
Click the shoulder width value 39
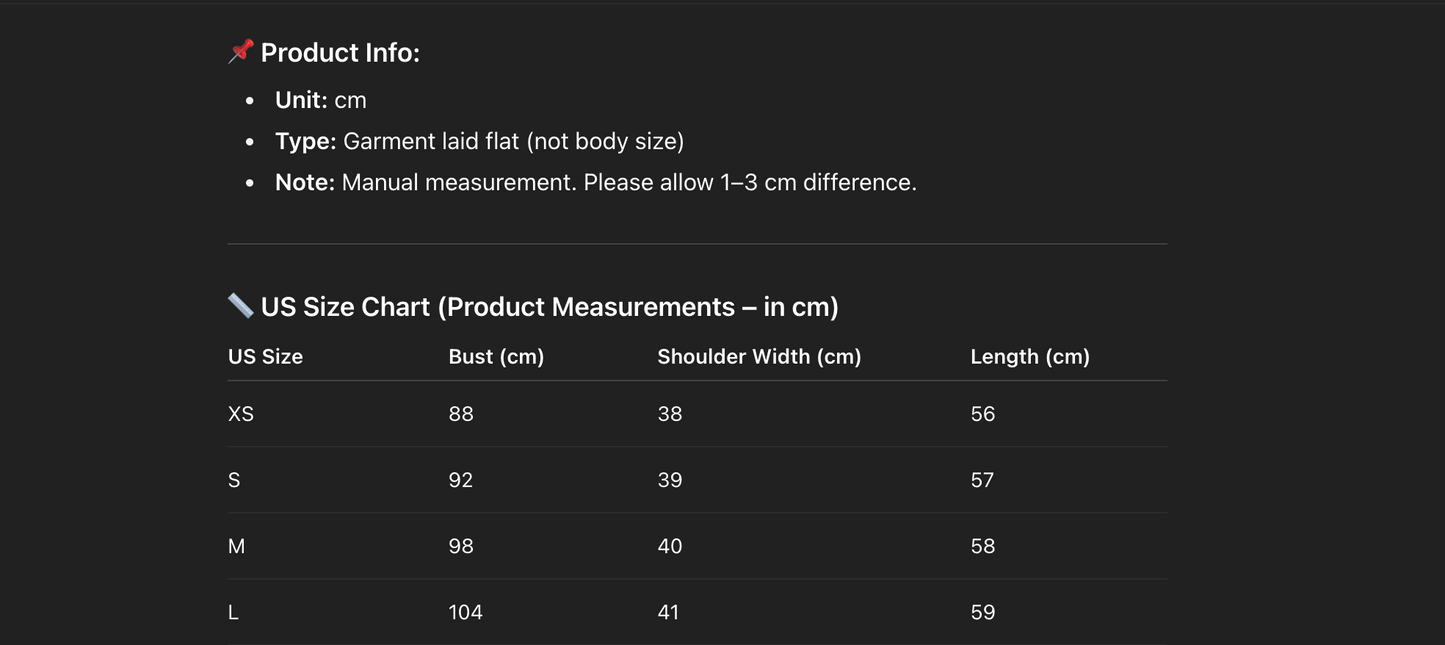point(670,480)
